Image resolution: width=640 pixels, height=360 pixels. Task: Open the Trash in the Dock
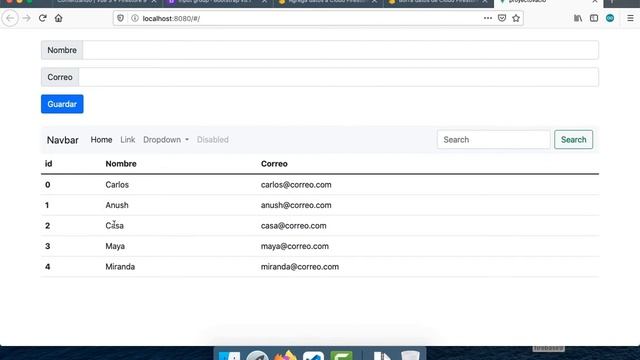pyautogui.click(x=410, y=356)
